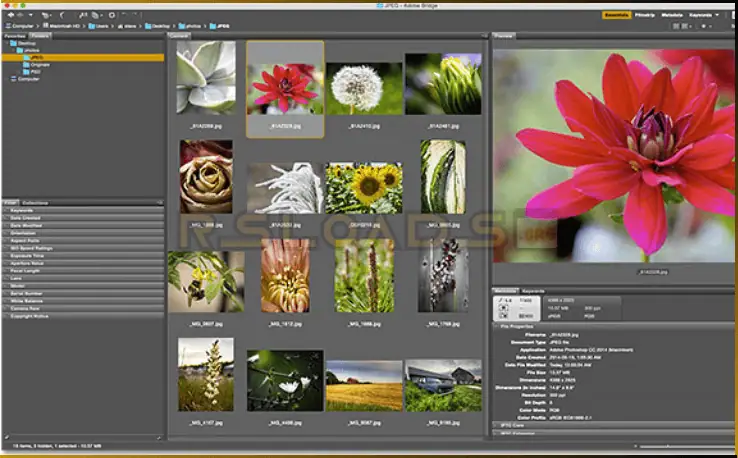Select the PSD folder in the tree
Image resolution: width=738 pixels, height=458 pixels.
coord(32,72)
